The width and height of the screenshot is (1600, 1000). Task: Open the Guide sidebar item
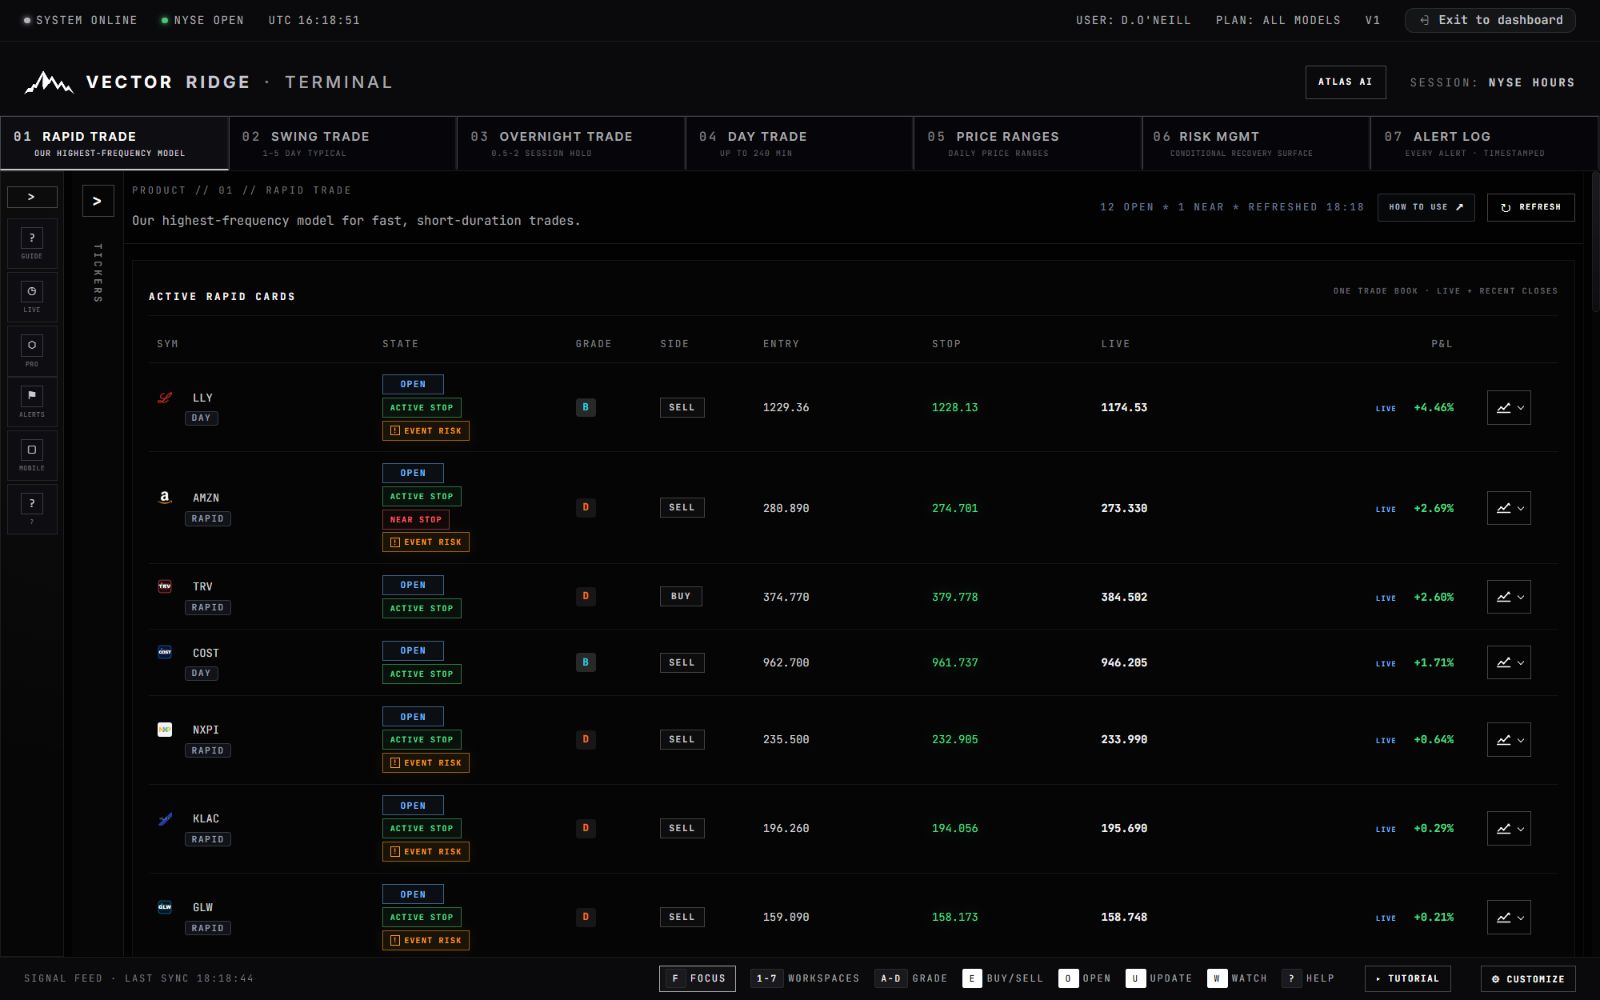32,244
